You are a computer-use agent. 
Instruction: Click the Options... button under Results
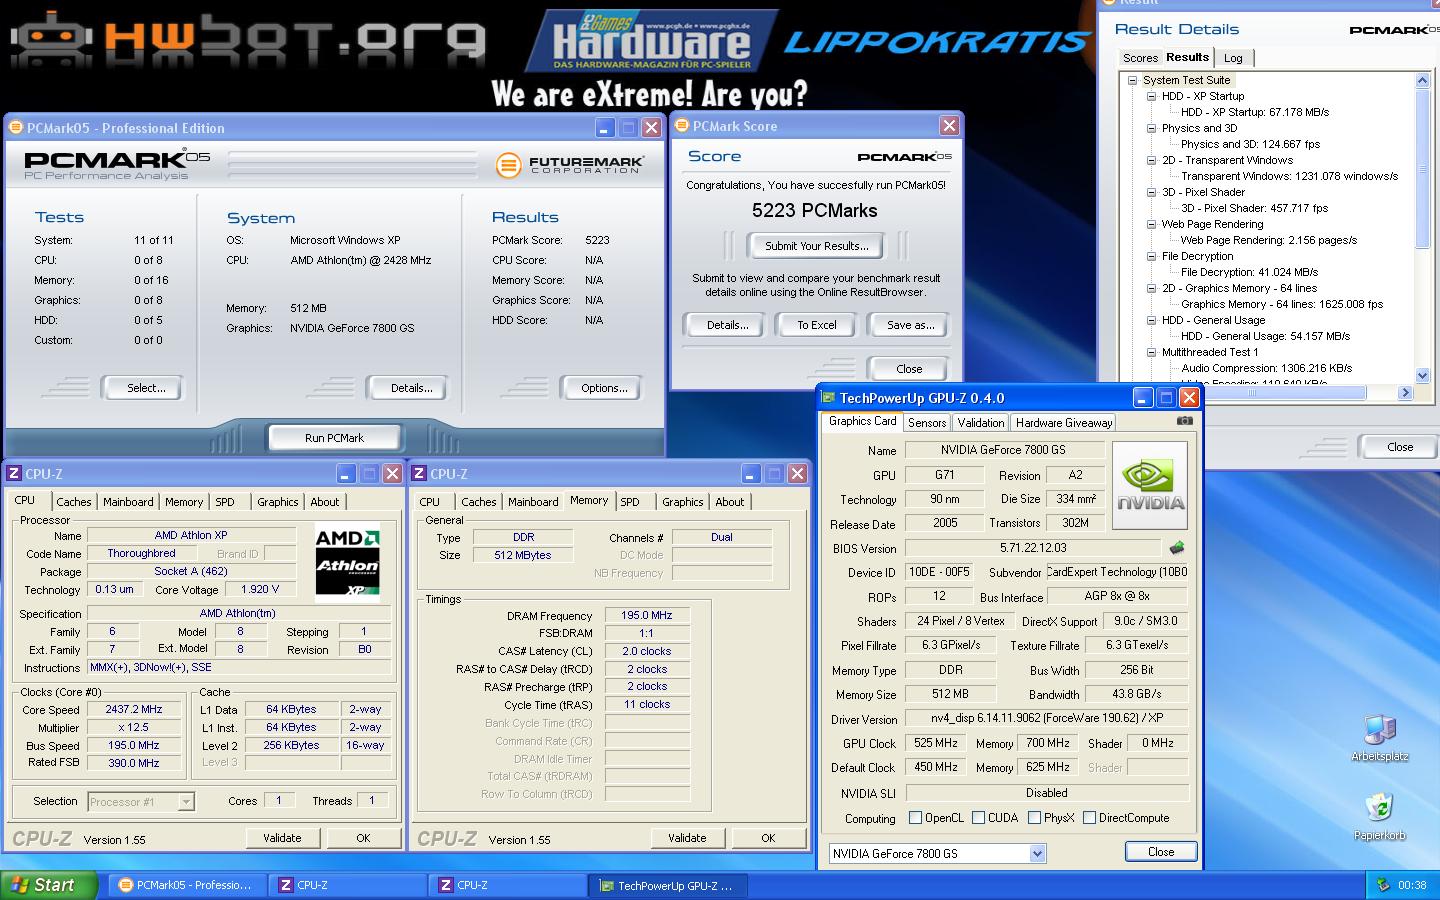[604, 388]
